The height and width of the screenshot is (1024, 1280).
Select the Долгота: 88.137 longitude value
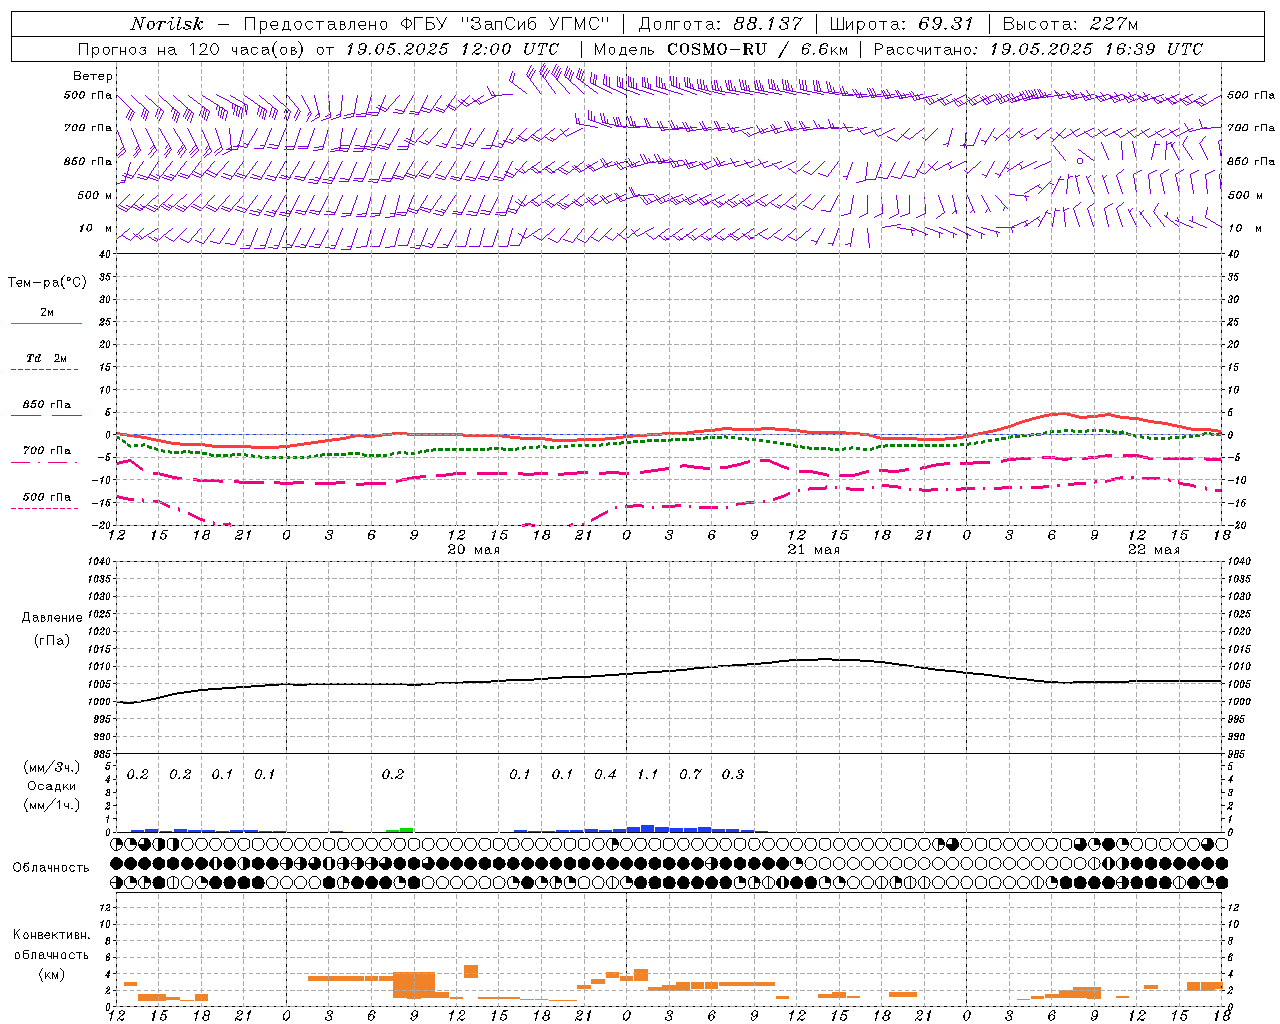720,24
